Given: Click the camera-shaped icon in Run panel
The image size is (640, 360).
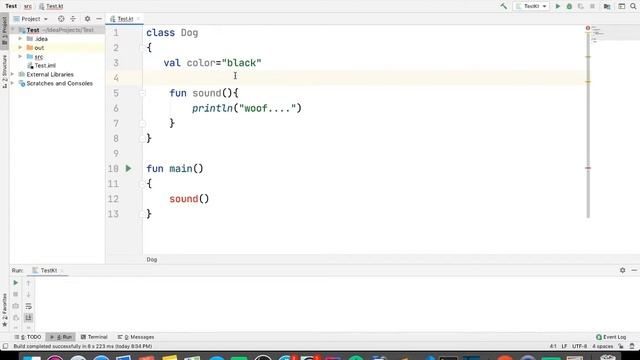Looking at the screenshot, I should tap(16, 306).
